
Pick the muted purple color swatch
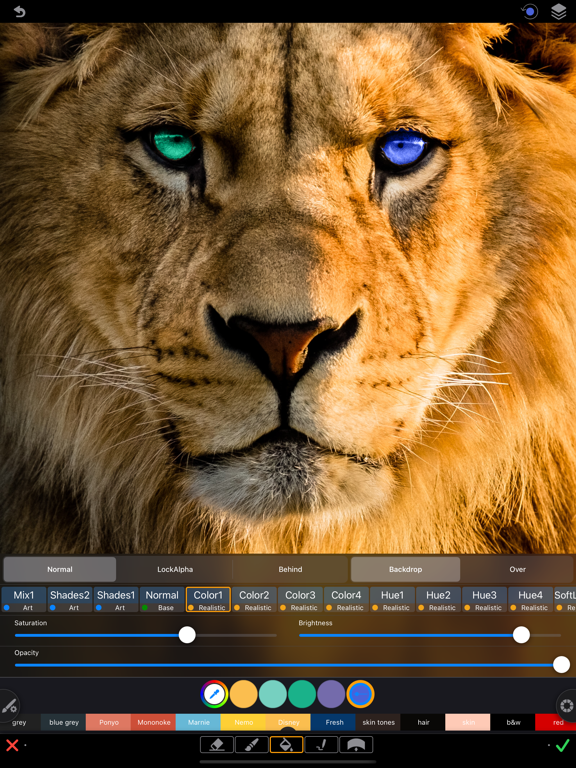click(331, 694)
